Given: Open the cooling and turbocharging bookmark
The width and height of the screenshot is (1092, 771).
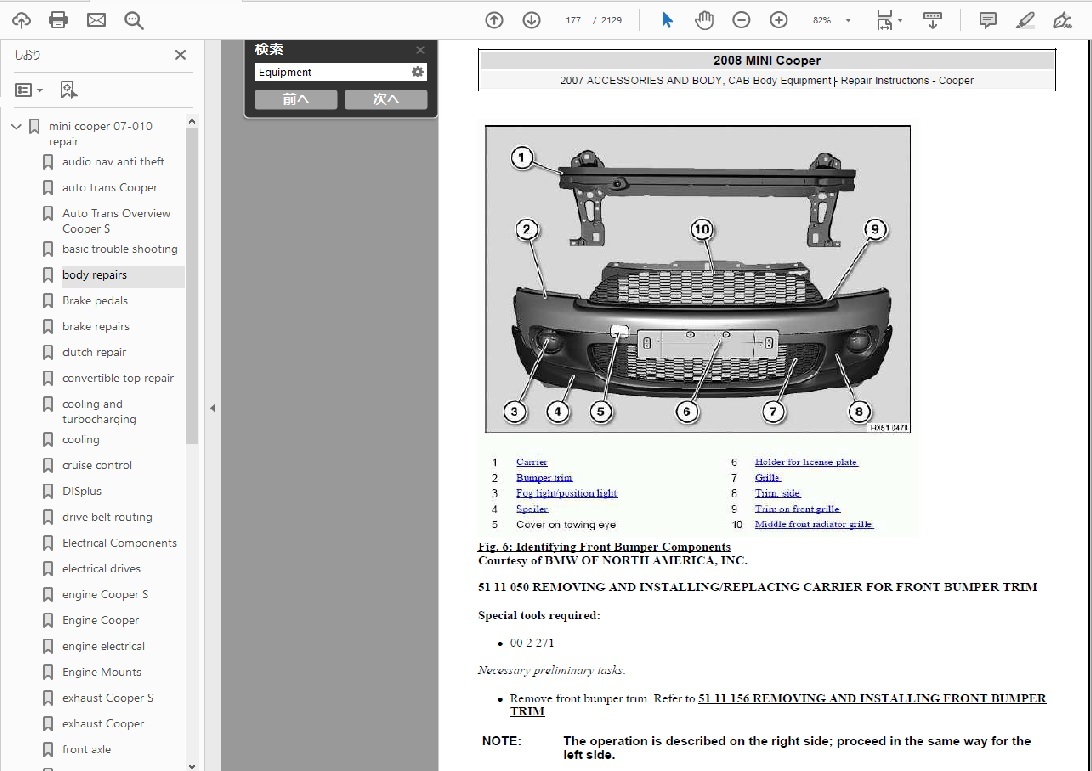Looking at the screenshot, I should (x=99, y=412).
